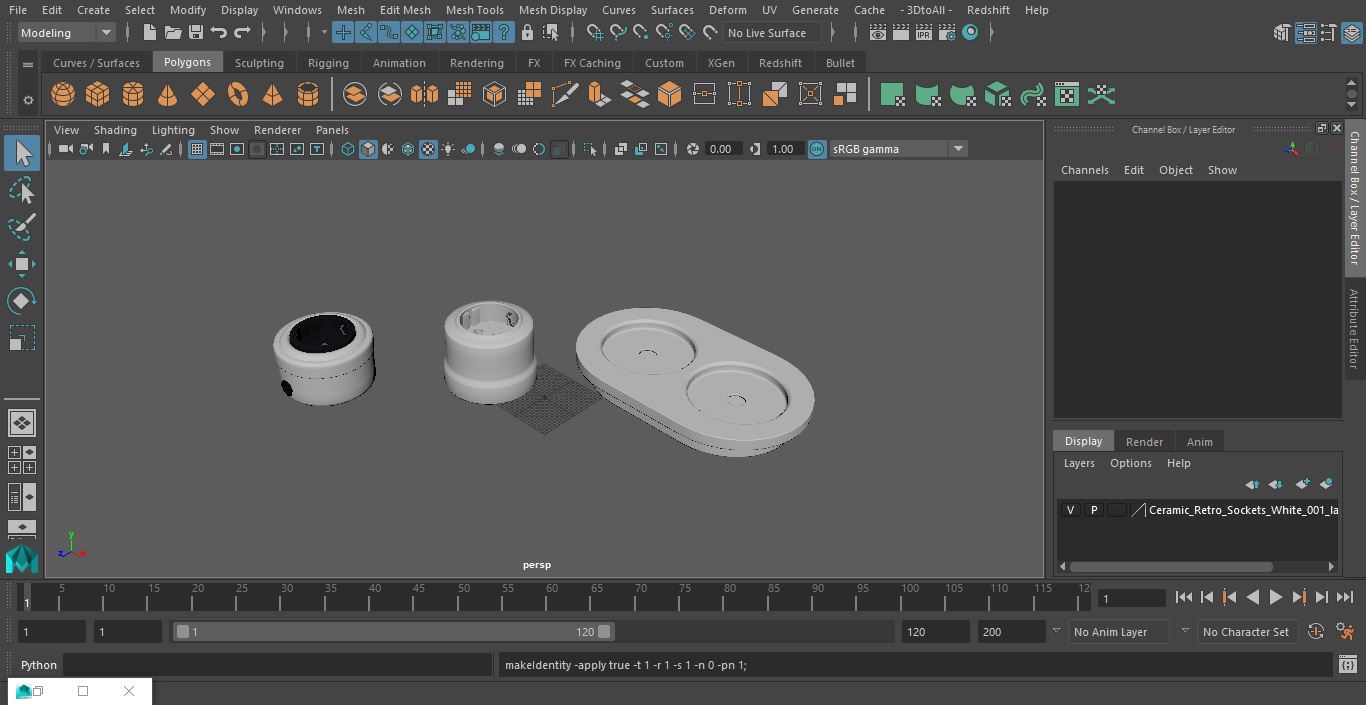Click the time range slider bar
The height and width of the screenshot is (705, 1366).
coord(393,632)
